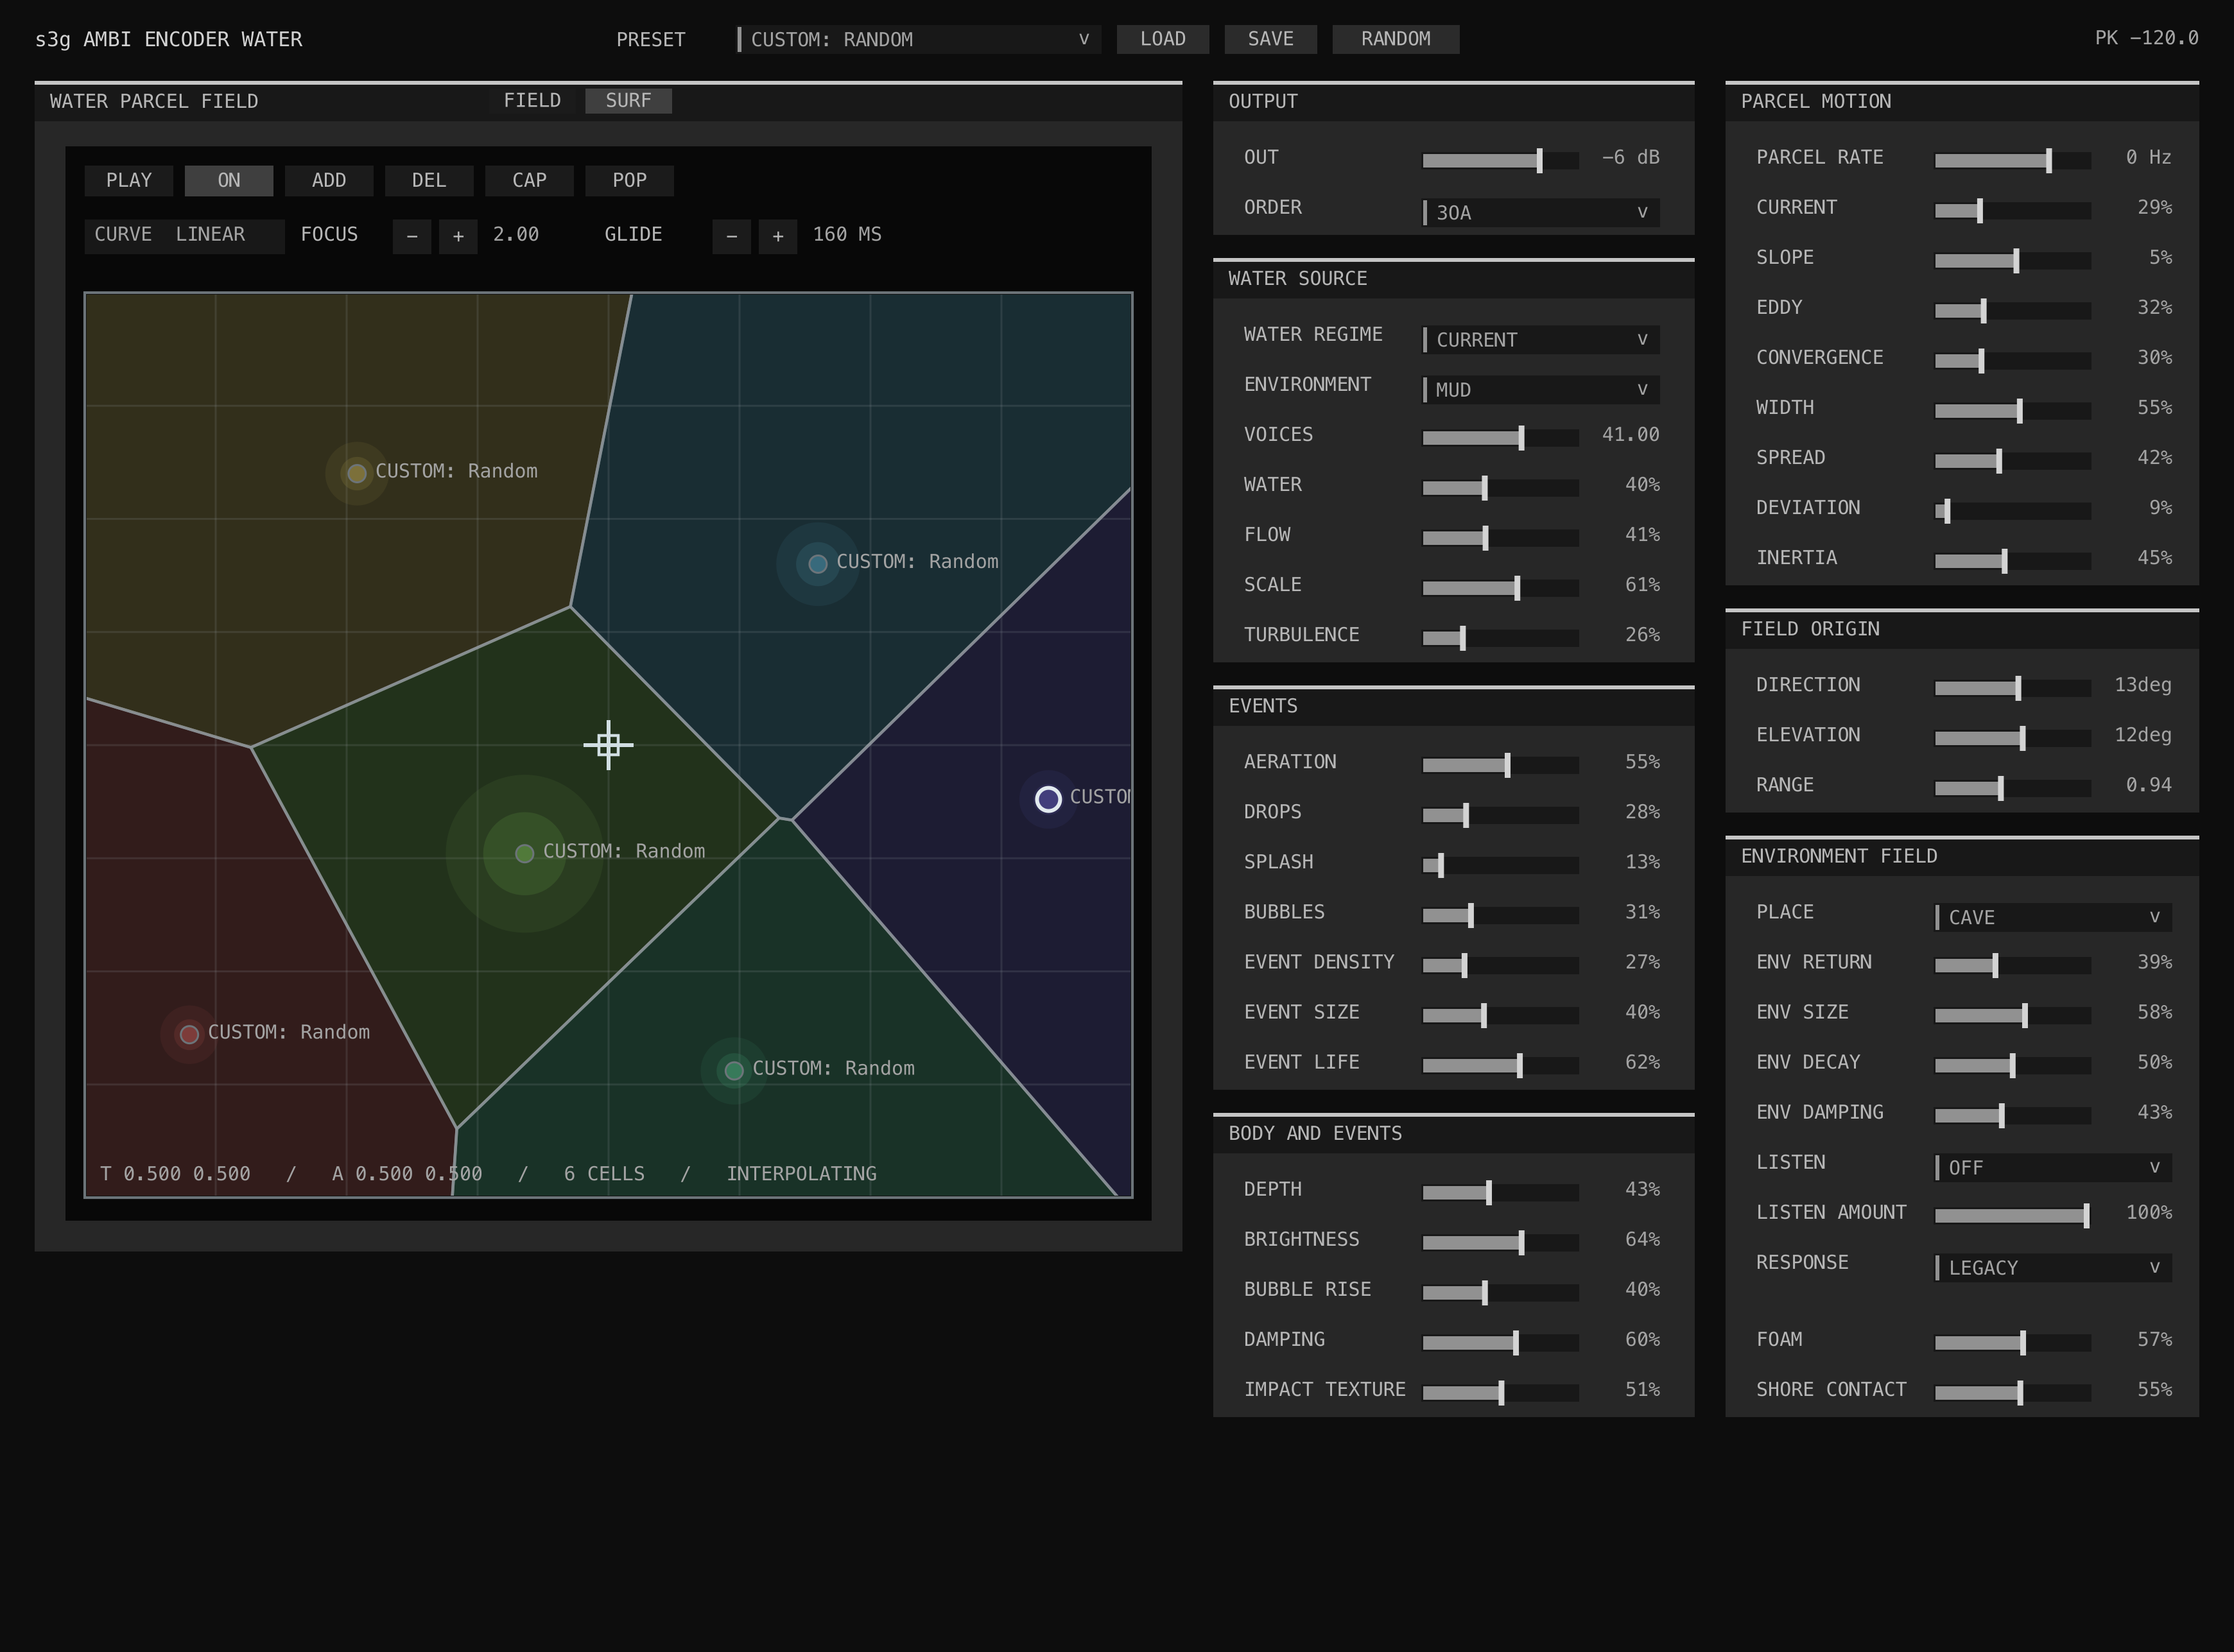Toggle the ON button

[x=229, y=181]
